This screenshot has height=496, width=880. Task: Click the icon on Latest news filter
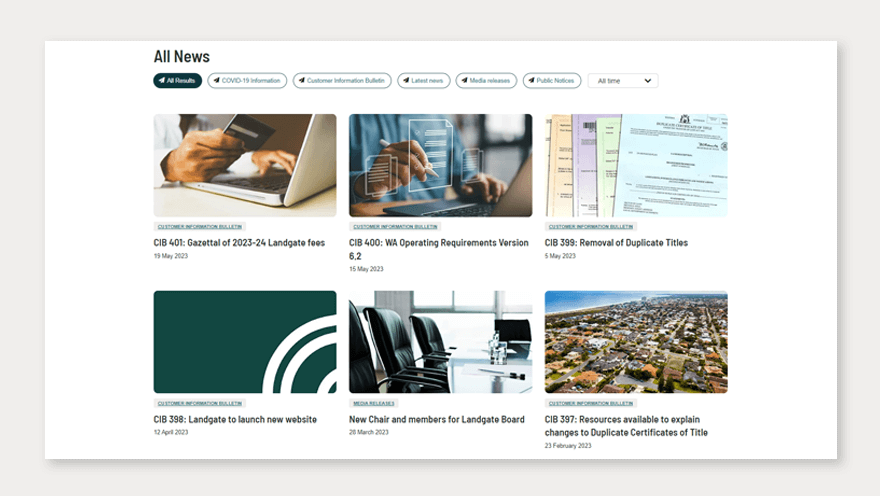406,81
